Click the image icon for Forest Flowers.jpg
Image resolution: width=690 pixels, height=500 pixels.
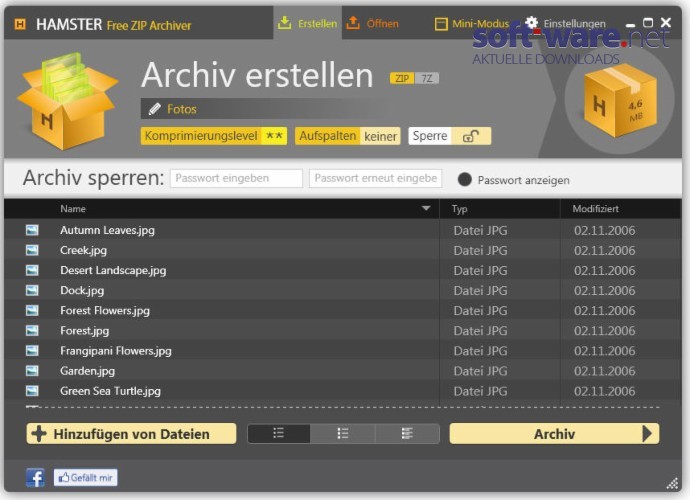click(32, 310)
